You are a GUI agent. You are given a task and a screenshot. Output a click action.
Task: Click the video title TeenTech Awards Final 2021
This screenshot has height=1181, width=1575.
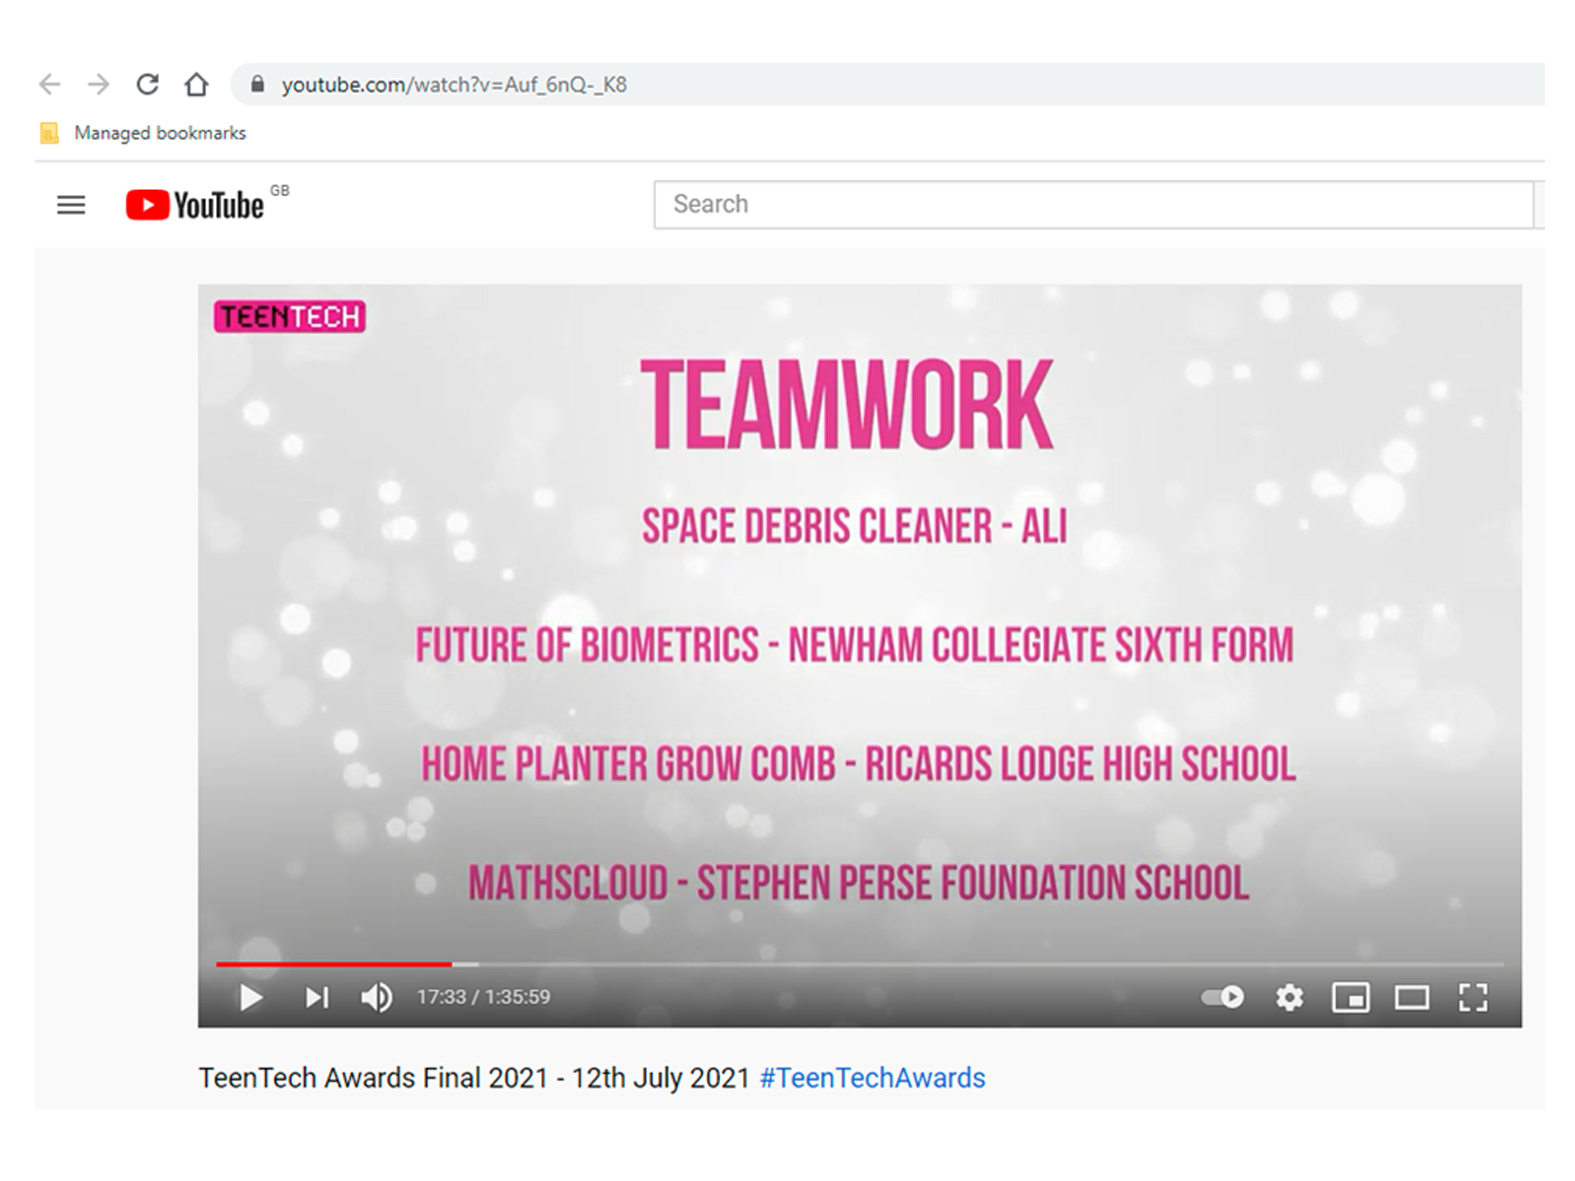coord(474,1078)
